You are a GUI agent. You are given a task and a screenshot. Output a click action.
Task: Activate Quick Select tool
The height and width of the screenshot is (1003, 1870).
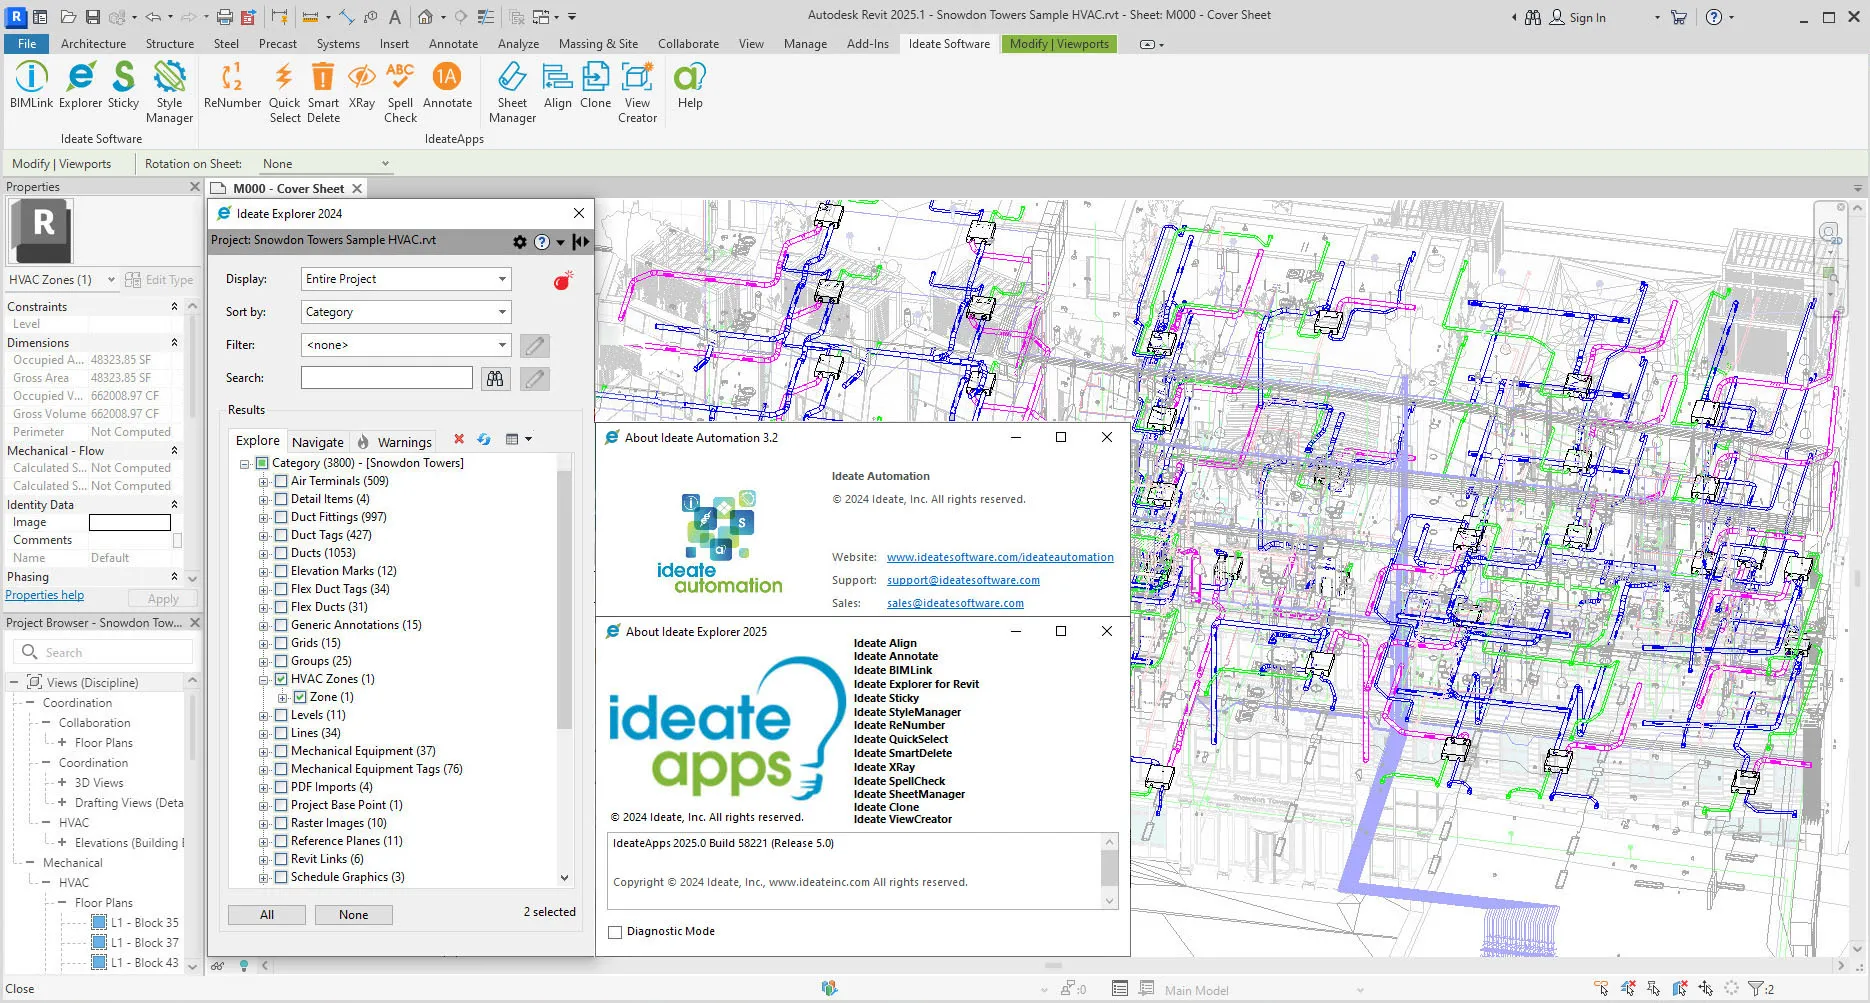284,92
